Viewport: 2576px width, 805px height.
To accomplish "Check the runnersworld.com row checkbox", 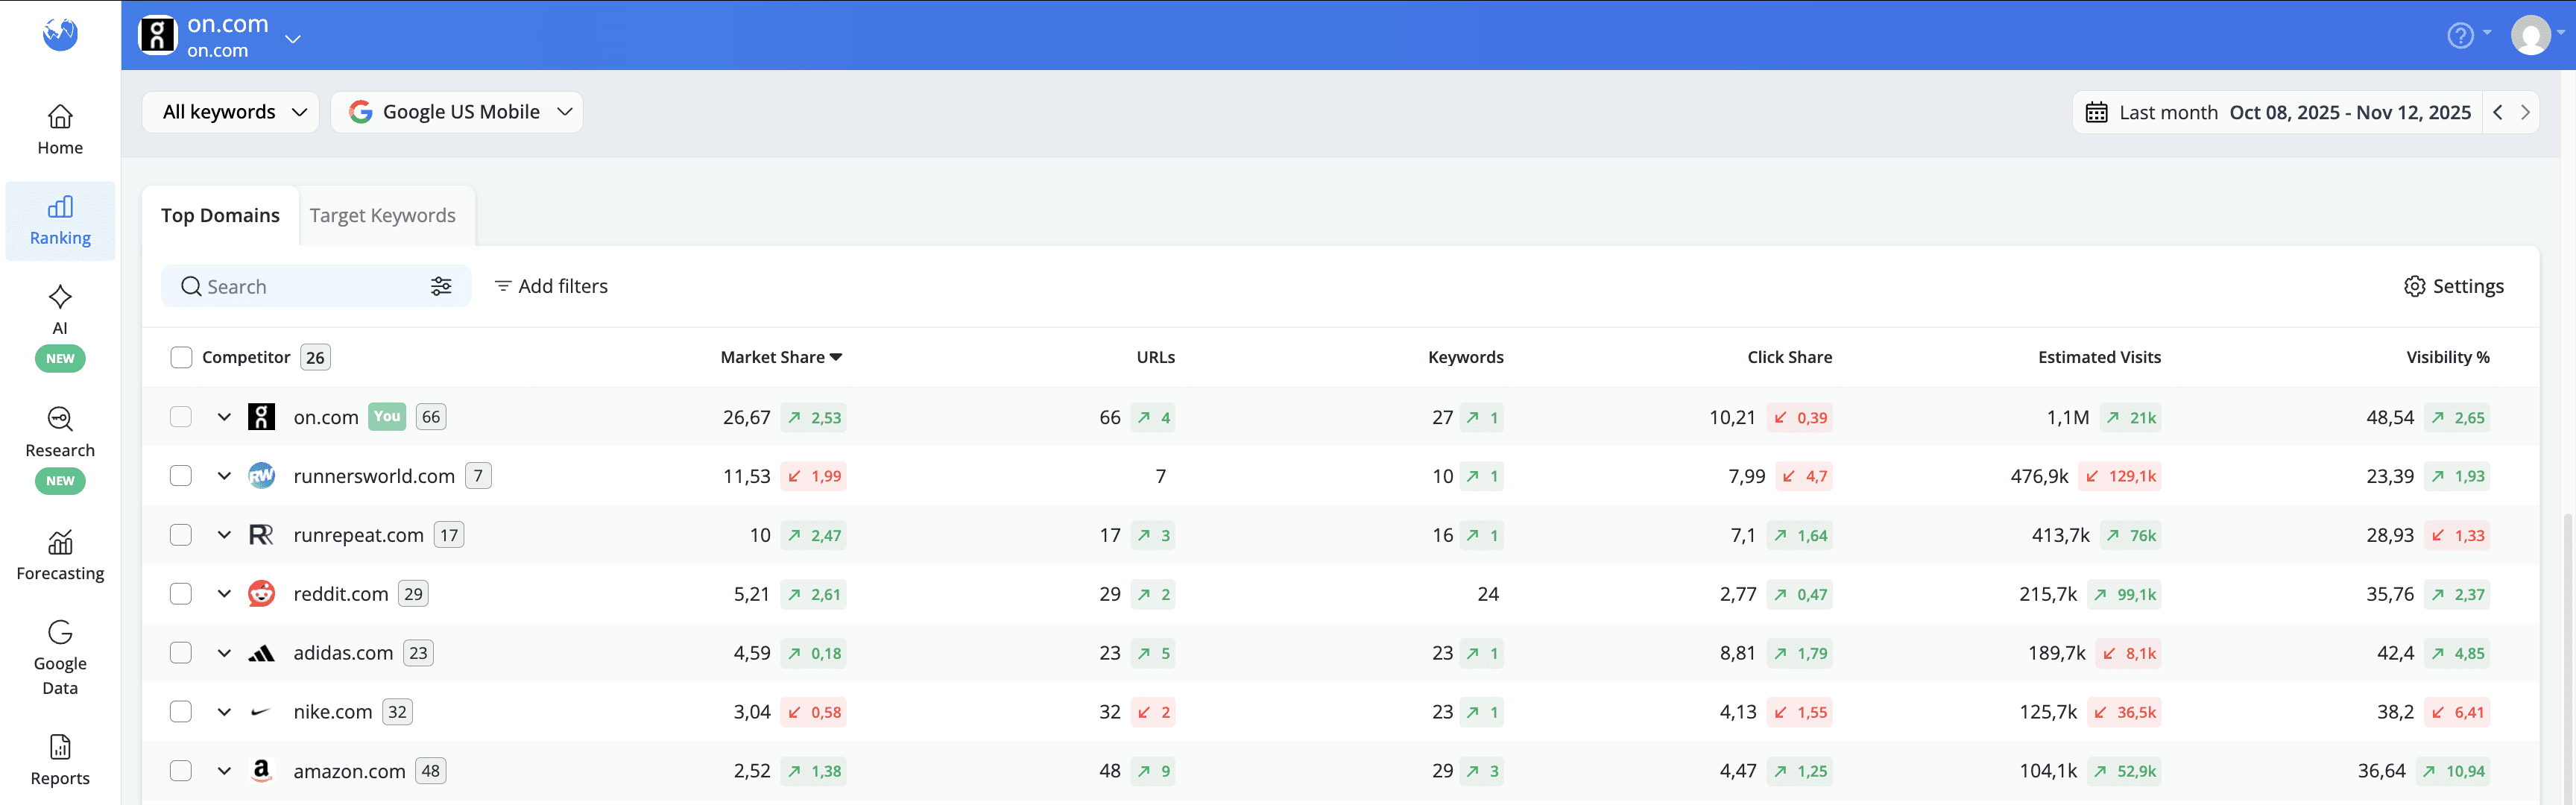I will (181, 476).
